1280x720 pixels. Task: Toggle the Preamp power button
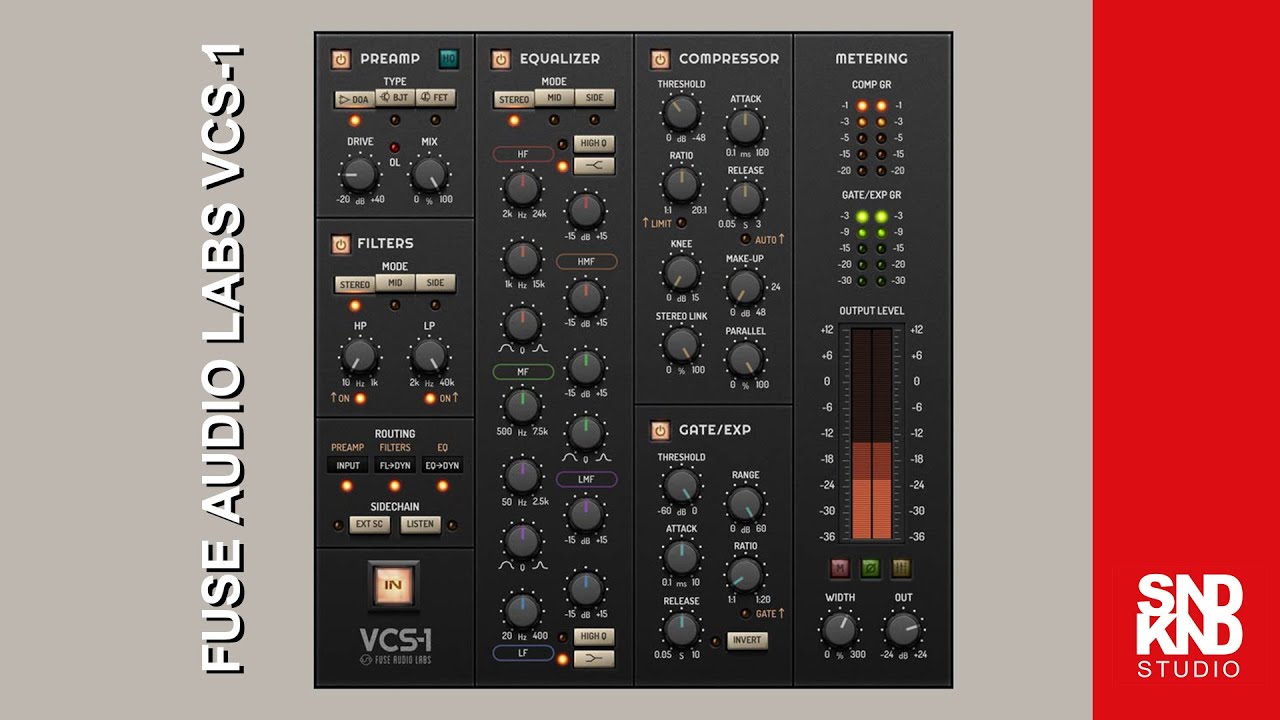pos(340,59)
